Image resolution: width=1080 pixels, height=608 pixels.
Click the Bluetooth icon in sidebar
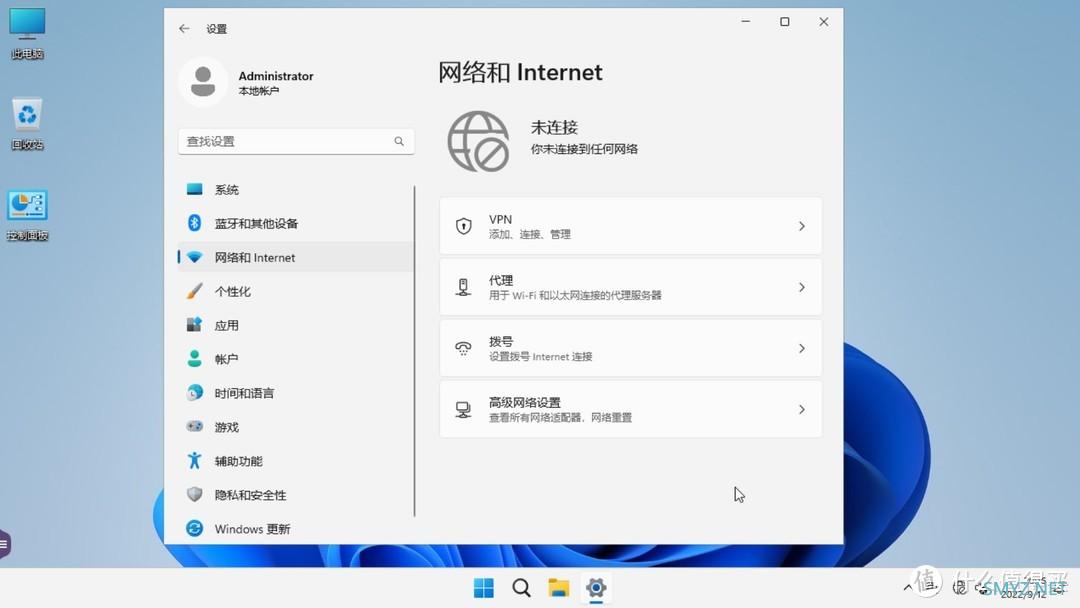coord(194,222)
